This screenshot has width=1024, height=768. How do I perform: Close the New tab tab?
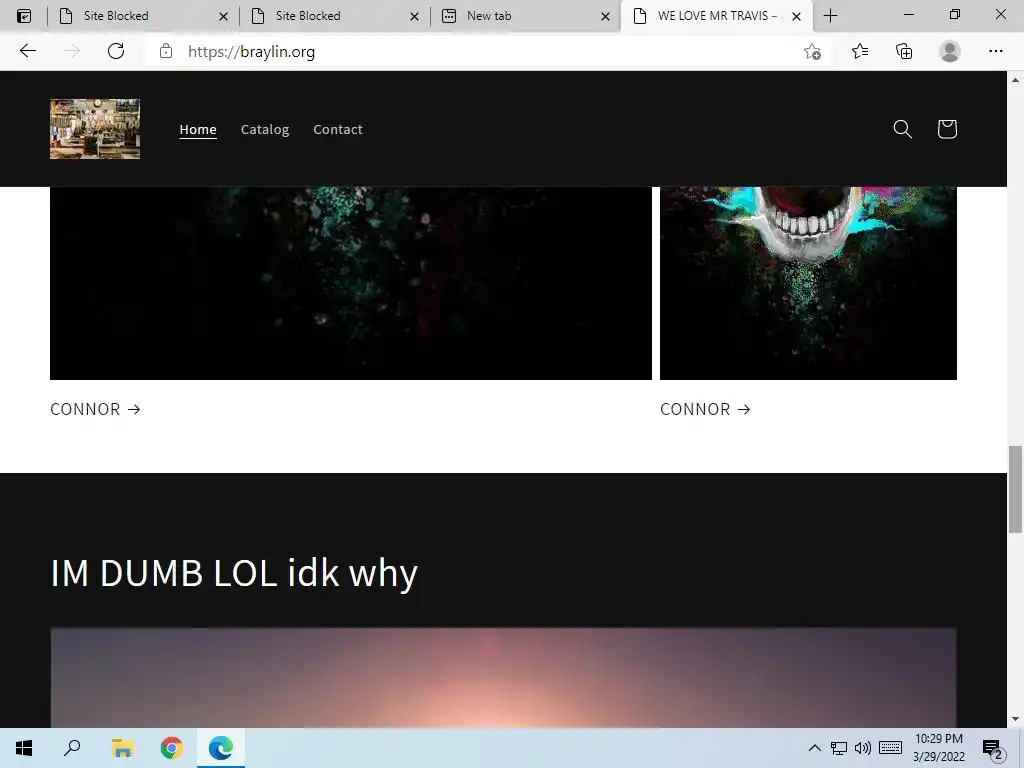(x=605, y=16)
